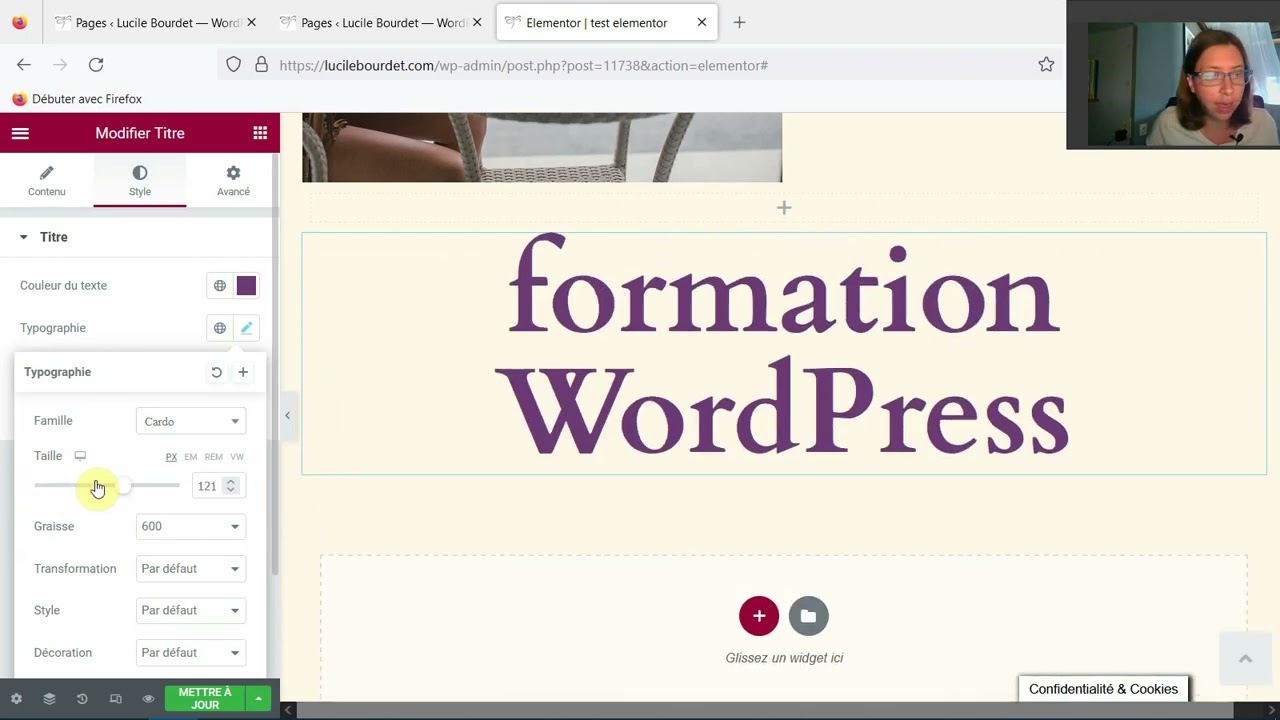Open Elementor page settings gear icon
The height and width of the screenshot is (720, 1280).
coord(16,699)
